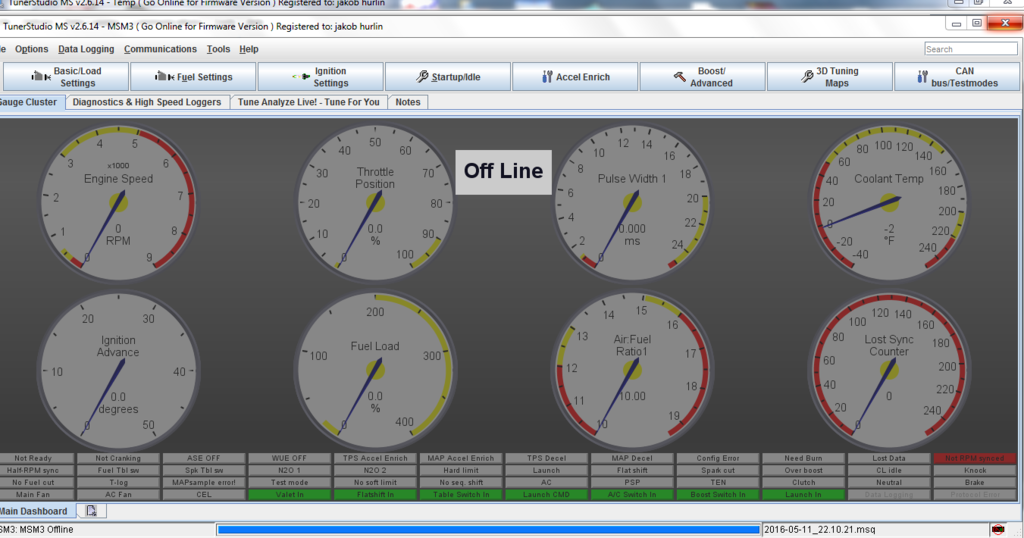The image size is (1024, 538).
Task: Click the CEL indicator
Action: pos(204,495)
